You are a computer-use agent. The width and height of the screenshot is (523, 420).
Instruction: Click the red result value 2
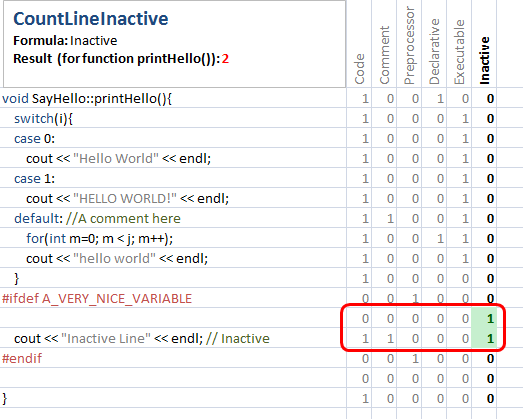(225, 59)
